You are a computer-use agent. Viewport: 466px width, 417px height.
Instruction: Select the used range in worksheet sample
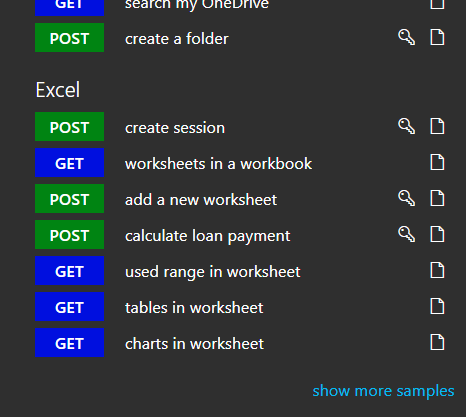point(213,272)
